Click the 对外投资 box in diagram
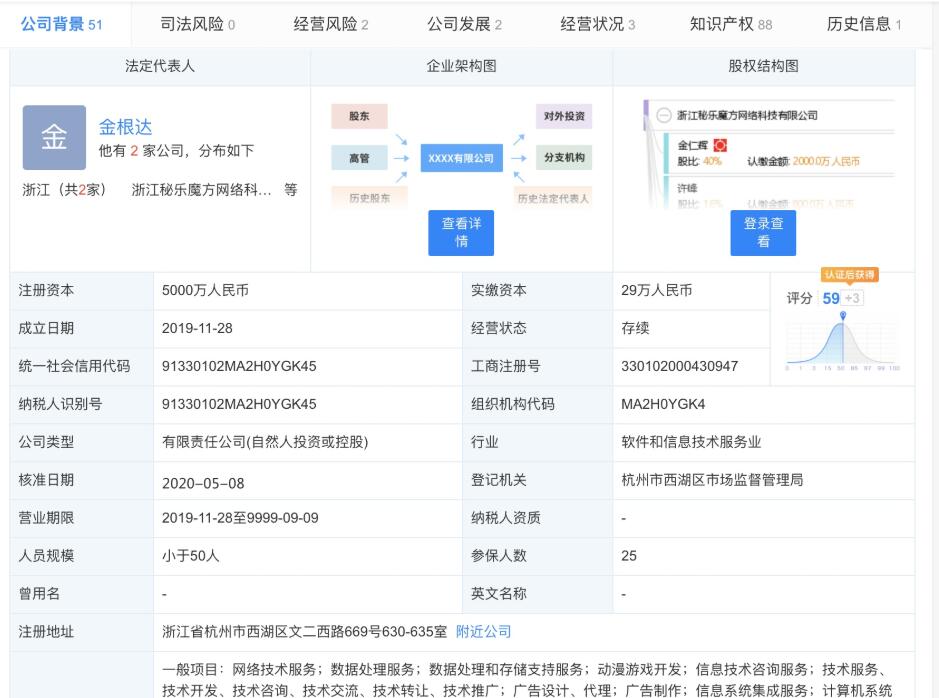 point(564,116)
